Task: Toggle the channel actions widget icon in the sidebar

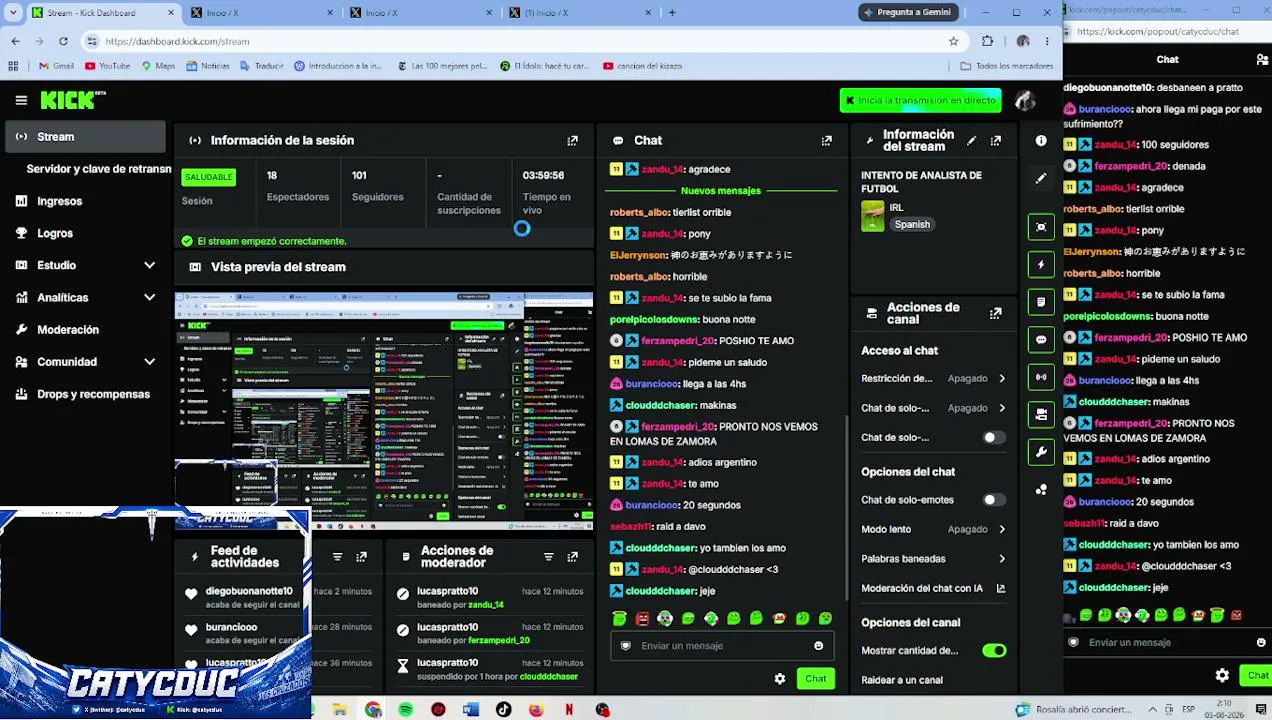Action: [x=1041, y=414]
